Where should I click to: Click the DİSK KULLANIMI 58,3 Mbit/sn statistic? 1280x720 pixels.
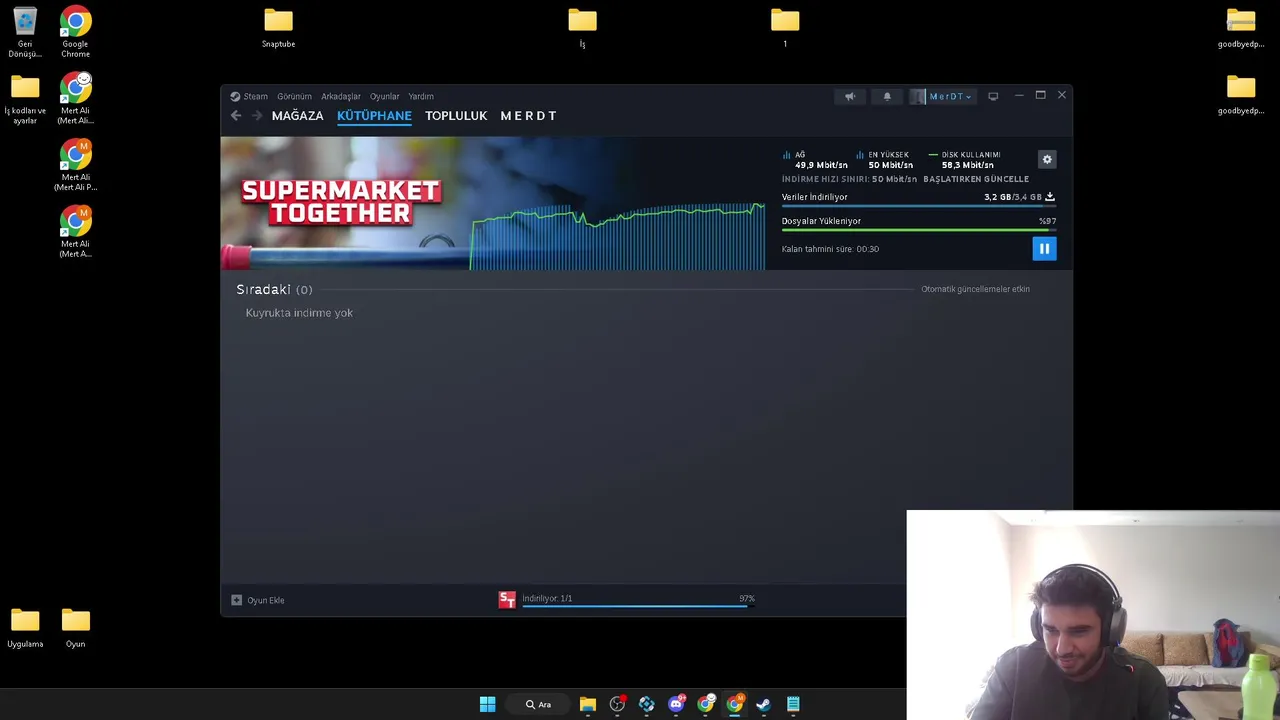[965, 160]
